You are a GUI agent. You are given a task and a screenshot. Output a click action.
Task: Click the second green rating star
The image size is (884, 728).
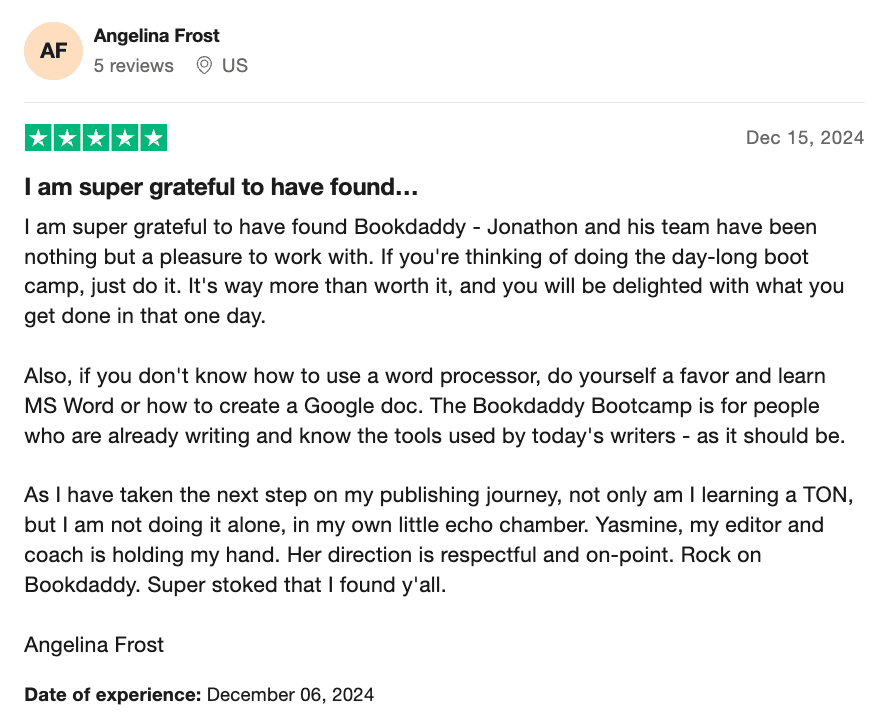tap(67, 138)
